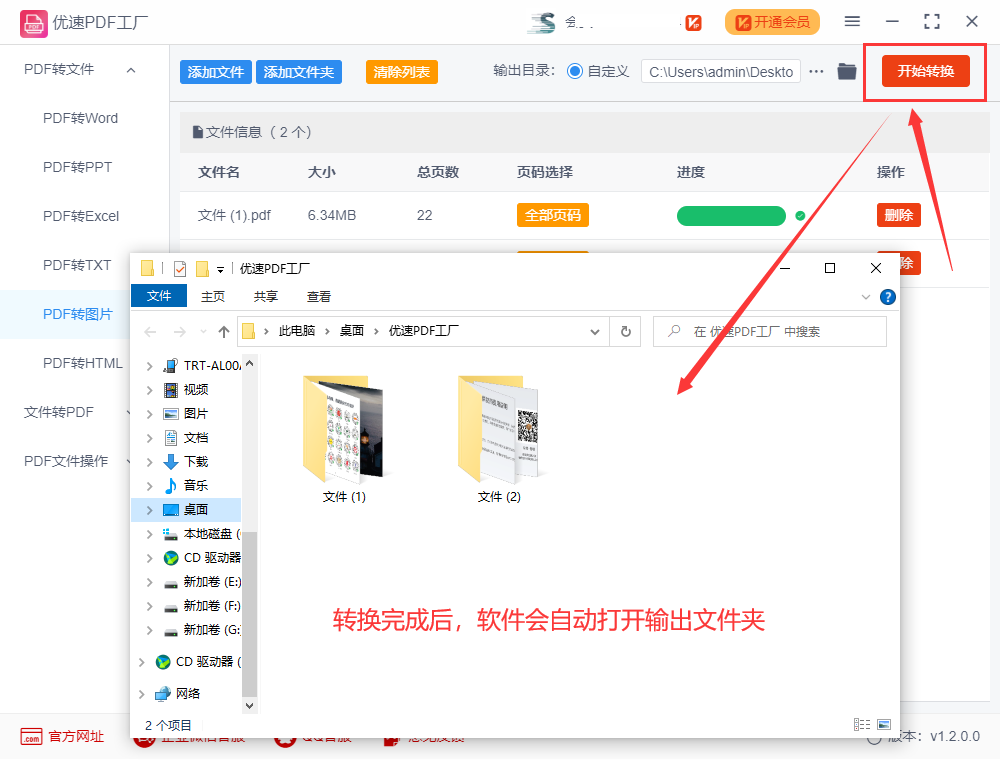Click the Explorer navigation pane scrollbar down arrow
This screenshot has width=1000, height=760.
point(249,706)
